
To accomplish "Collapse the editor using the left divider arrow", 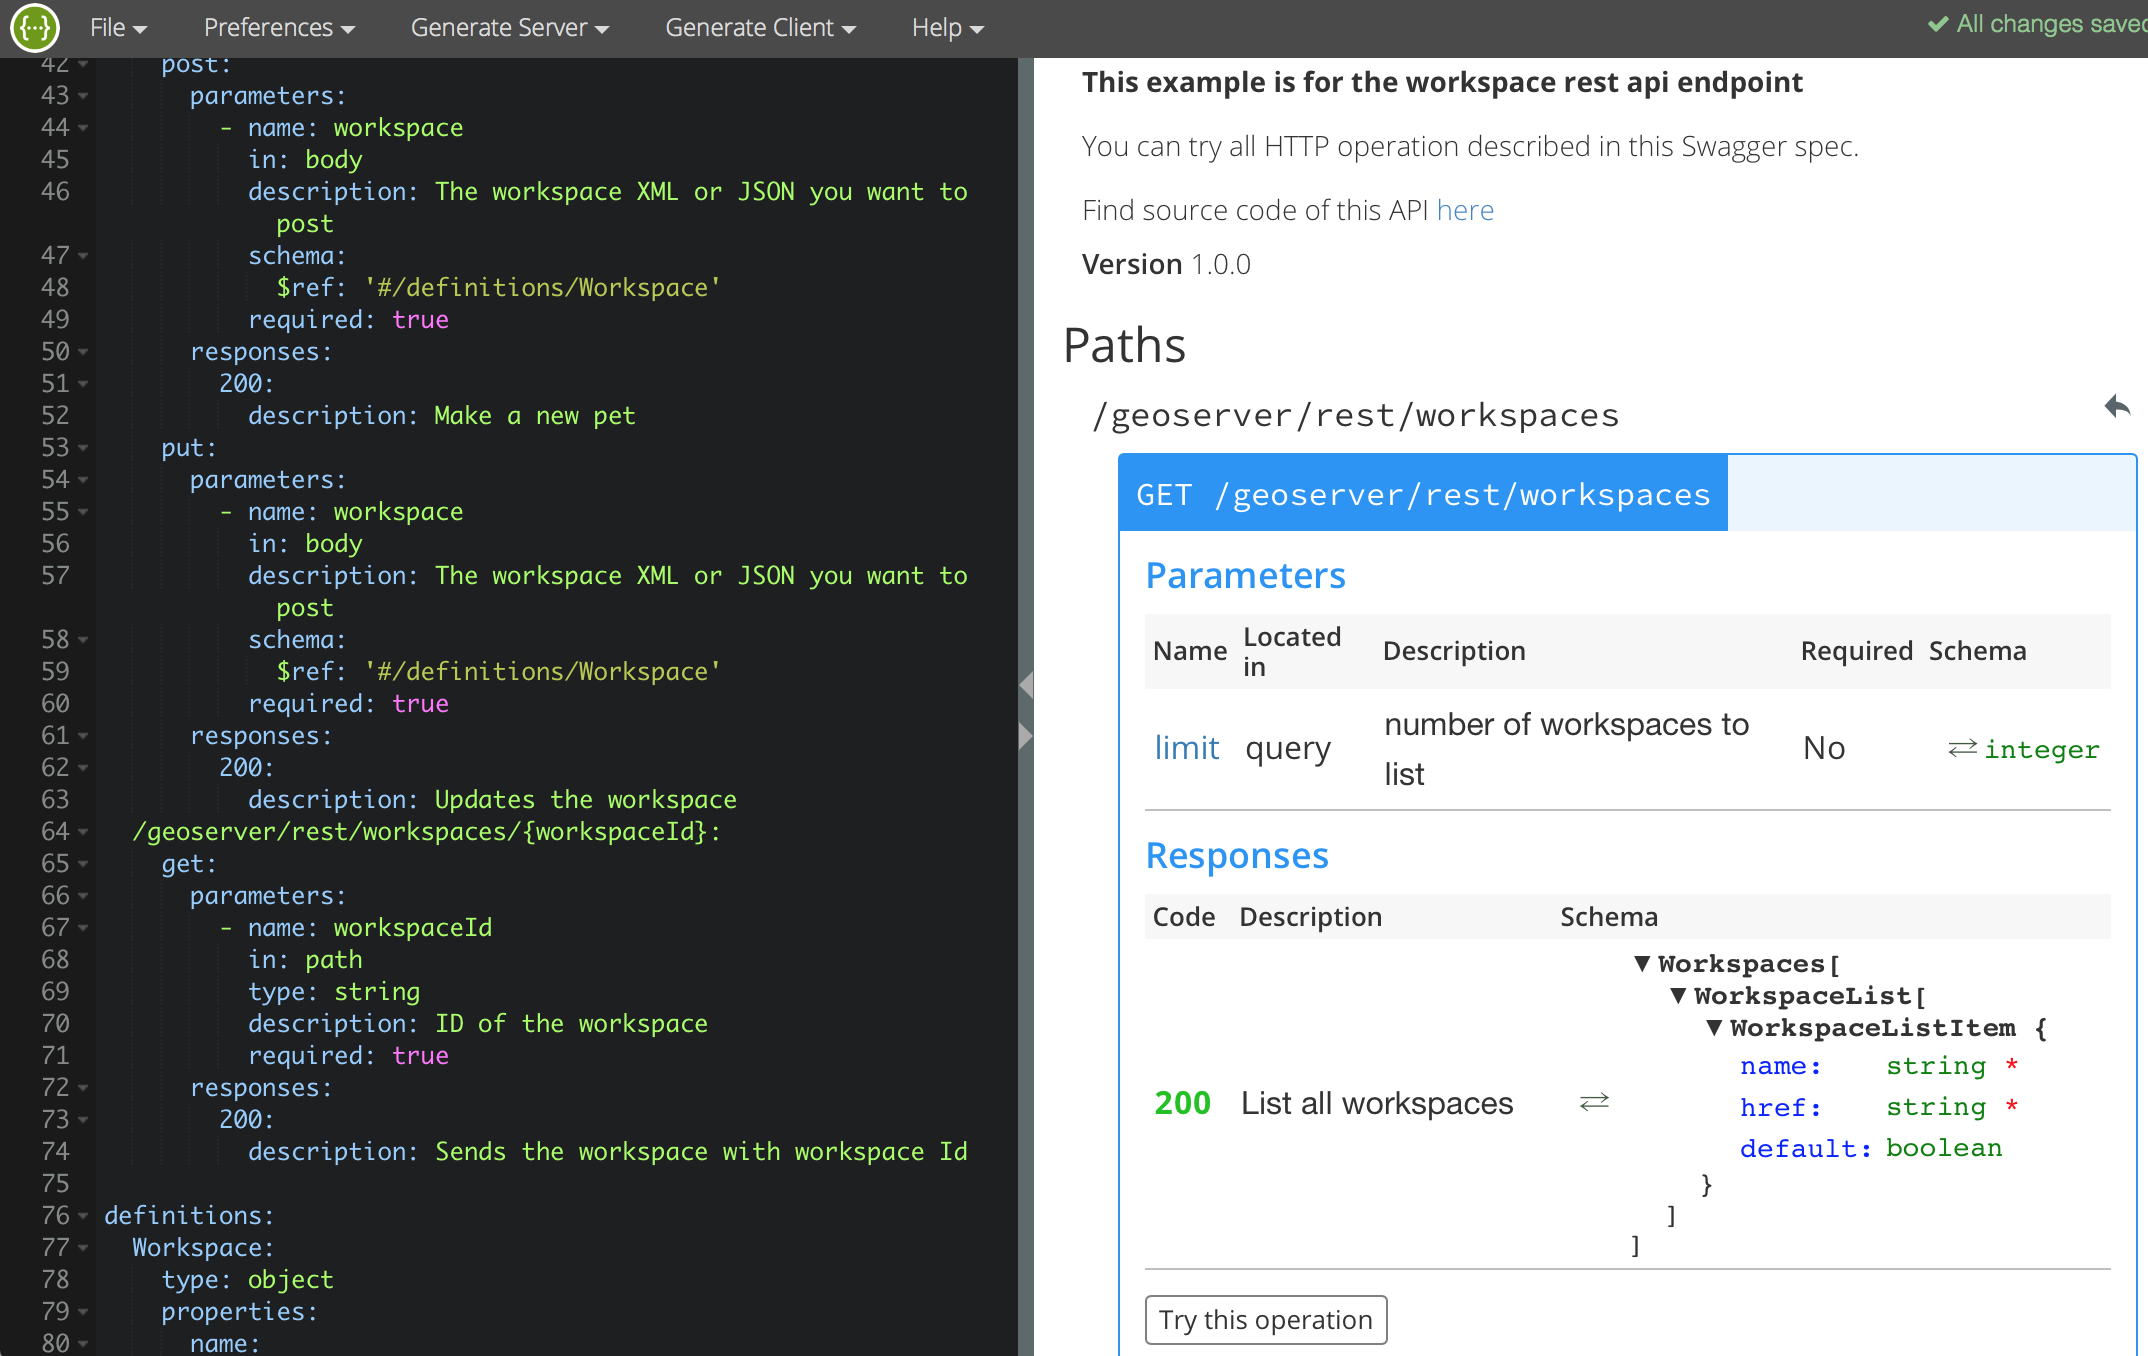I will pyautogui.click(x=1026, y=684).
